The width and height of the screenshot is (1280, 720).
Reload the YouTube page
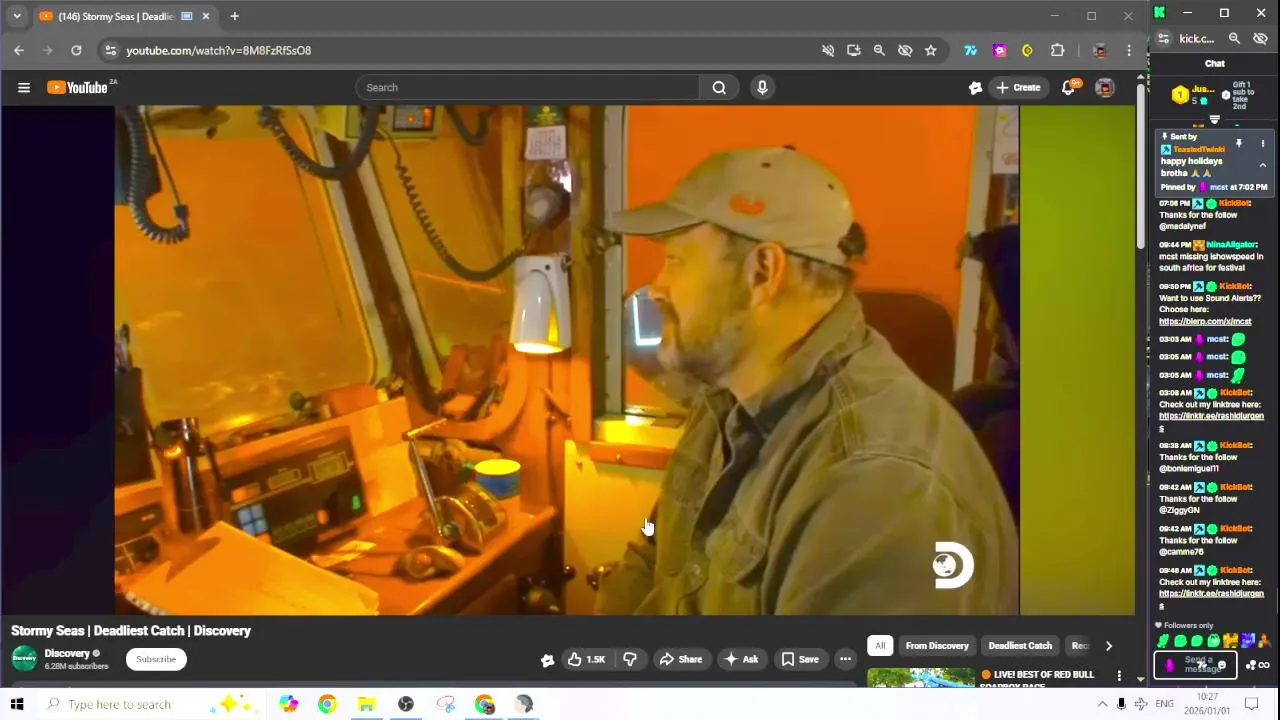coord(76,50)
